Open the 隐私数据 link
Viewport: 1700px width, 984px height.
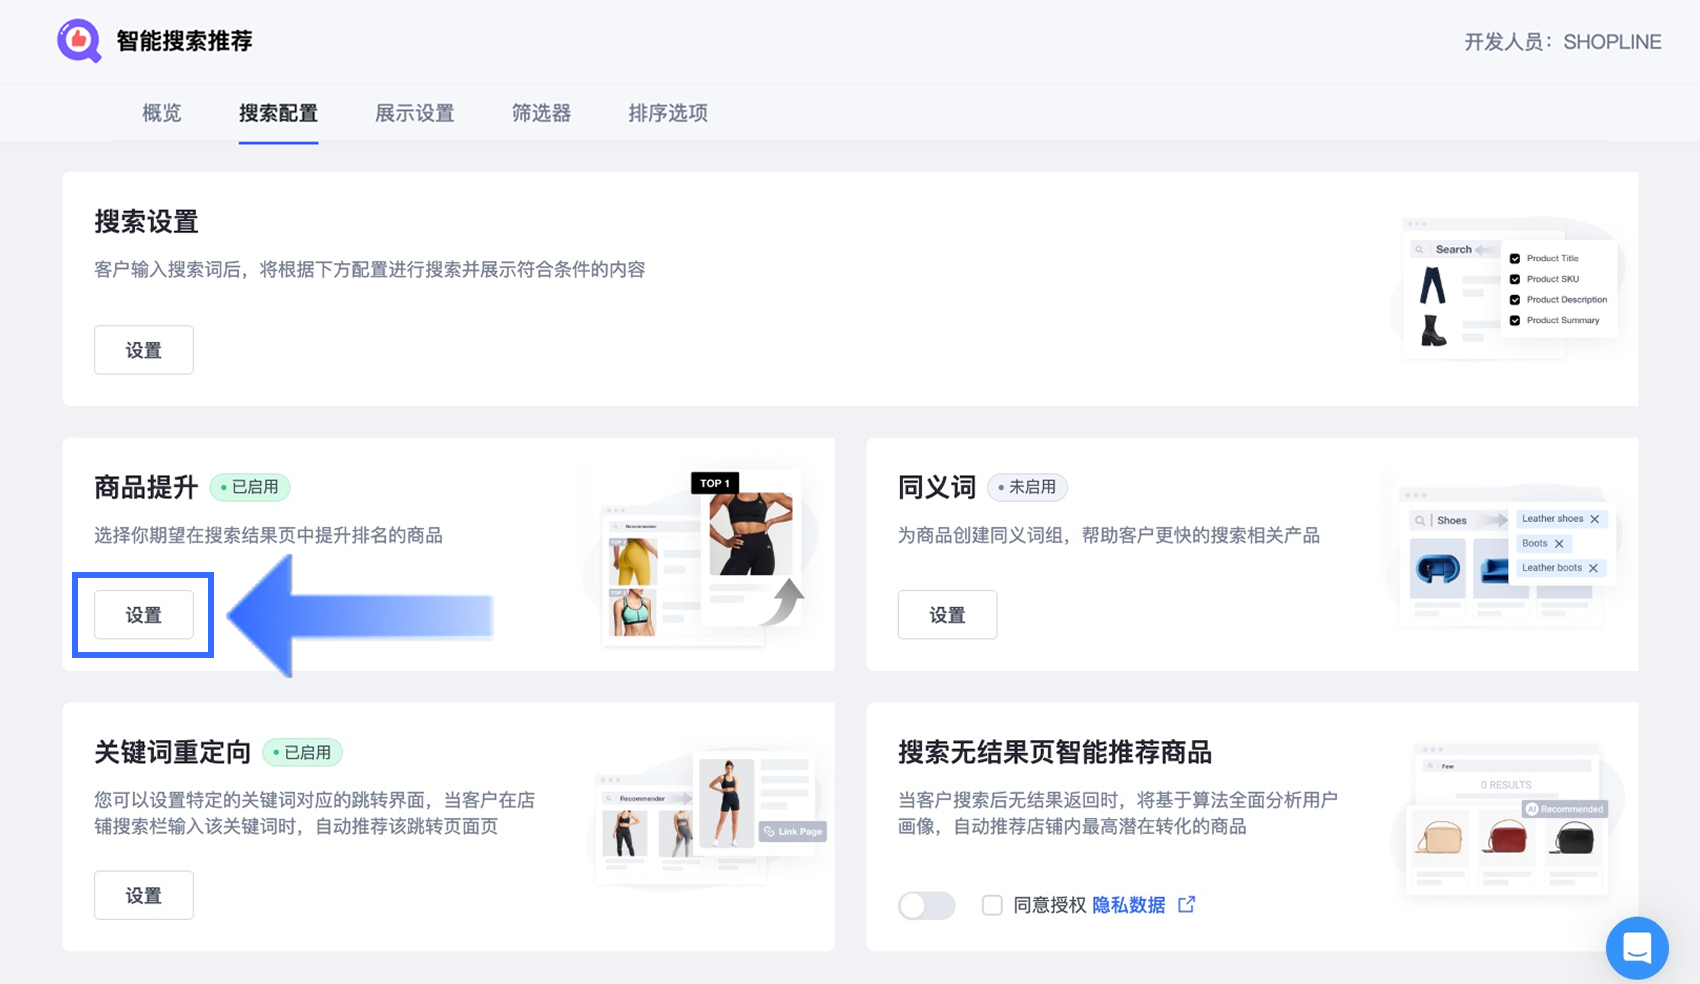[1128, 905]
